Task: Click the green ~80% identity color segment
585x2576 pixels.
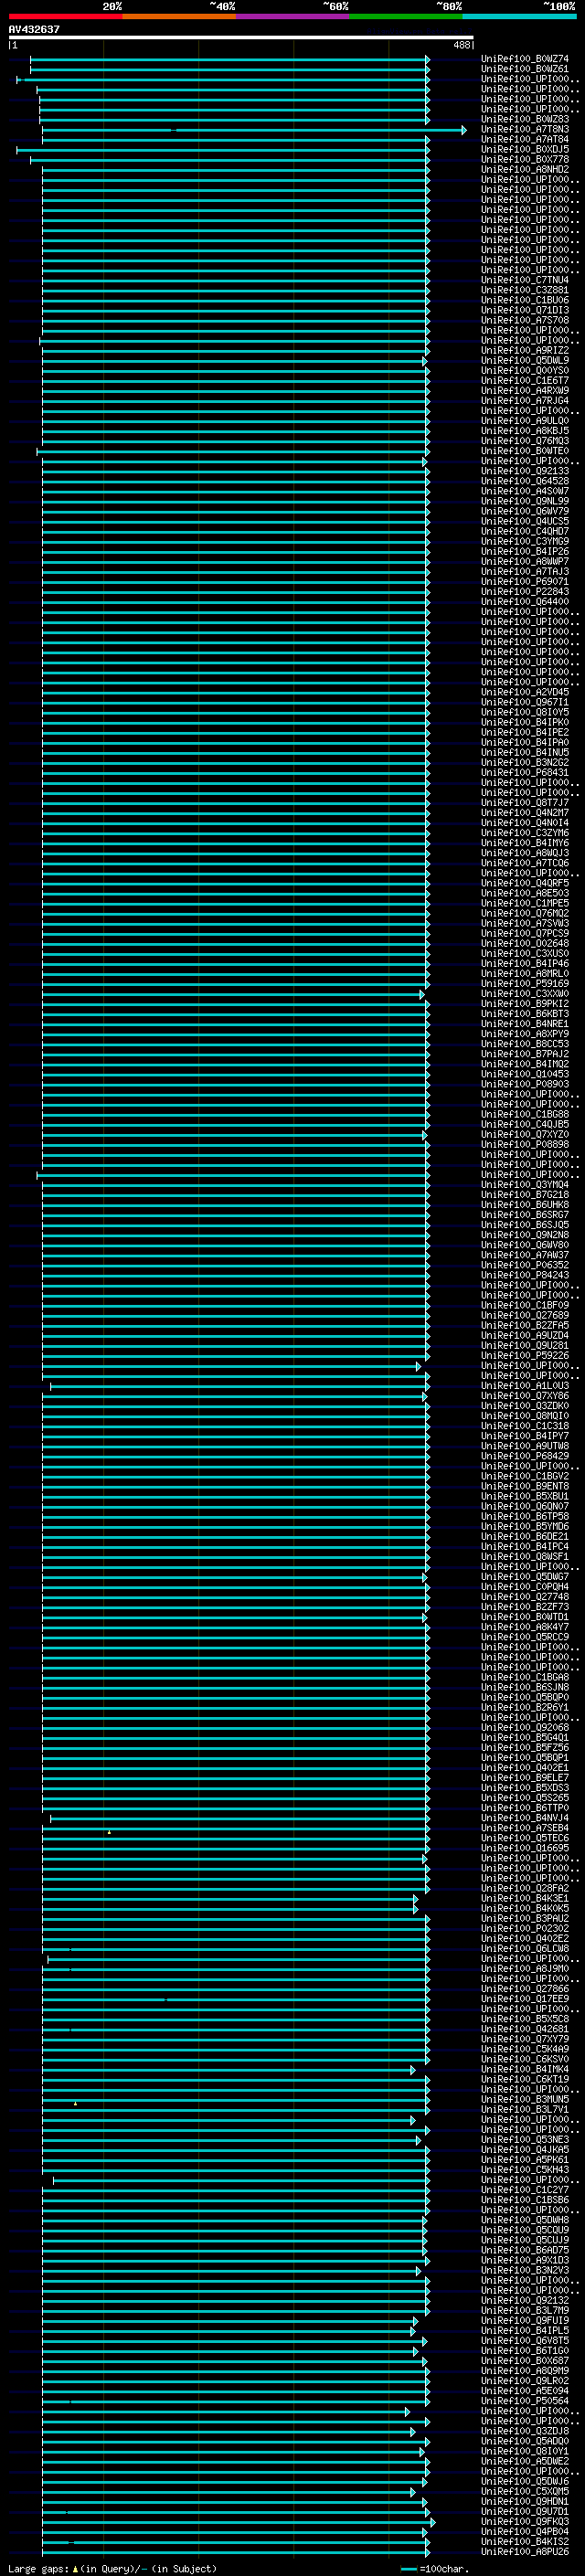Action: 406,16
